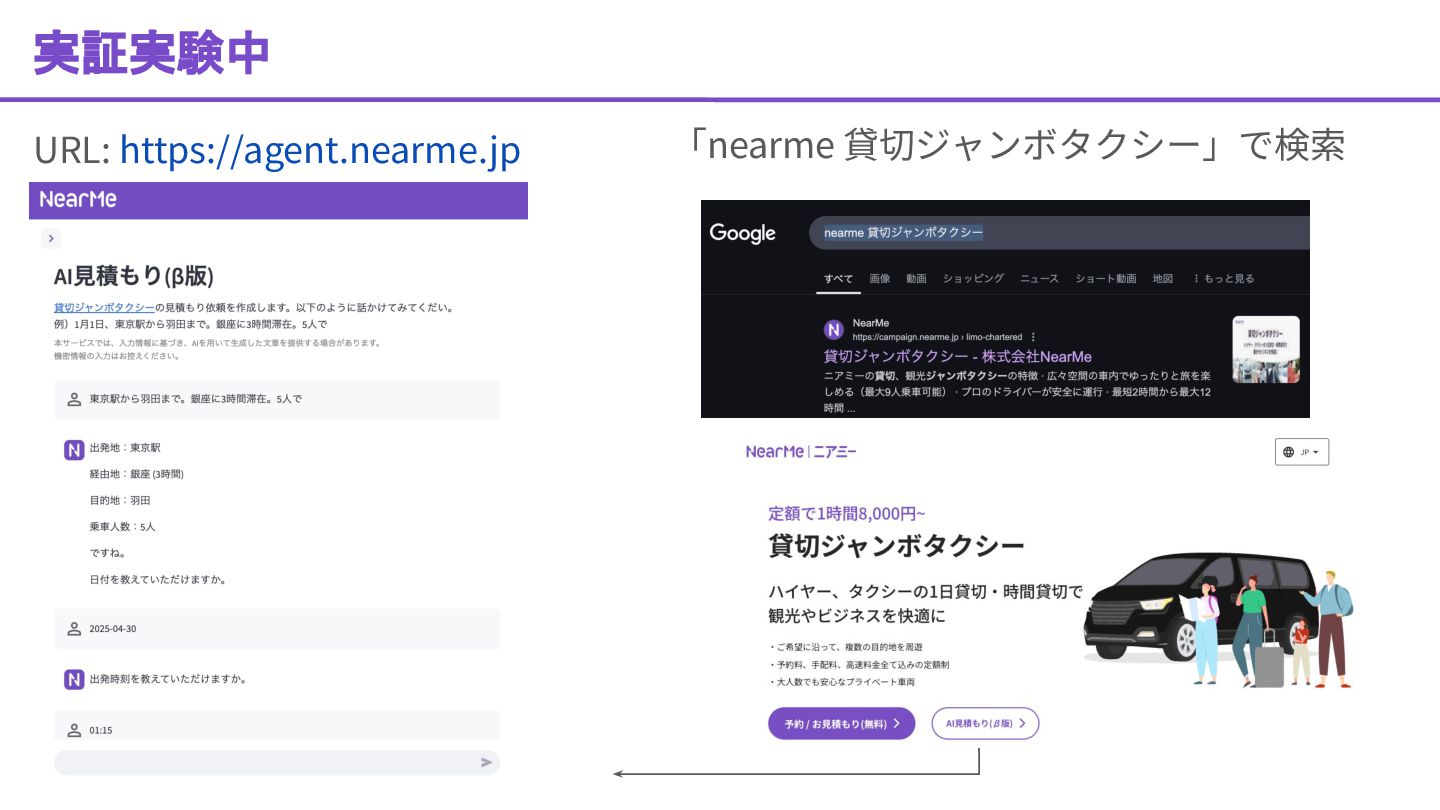Image resolution: width=1440 pixels, height=810 pixels.
Task: Select the ショッピング search tab
Action: [x=973, y=278]
